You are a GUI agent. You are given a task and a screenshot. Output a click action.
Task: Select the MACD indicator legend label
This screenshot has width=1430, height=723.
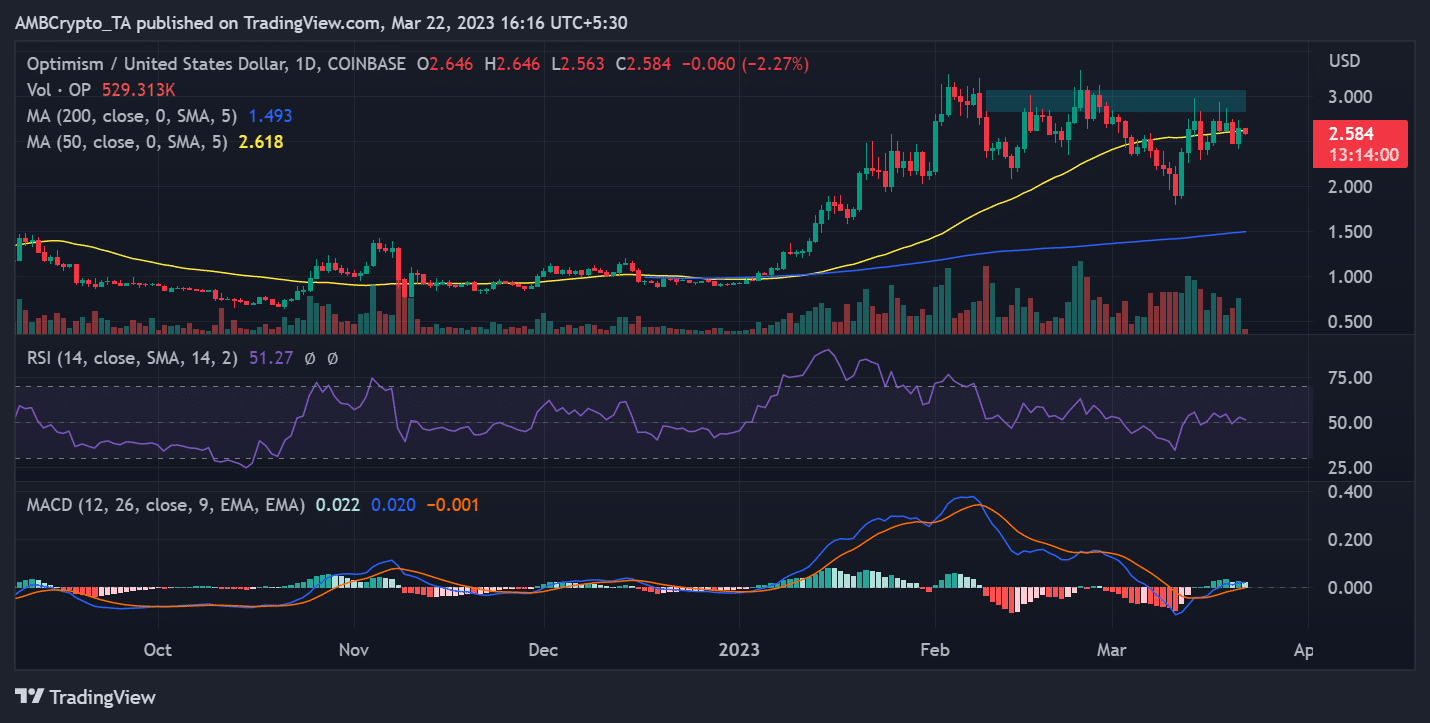tap(165, 506)
